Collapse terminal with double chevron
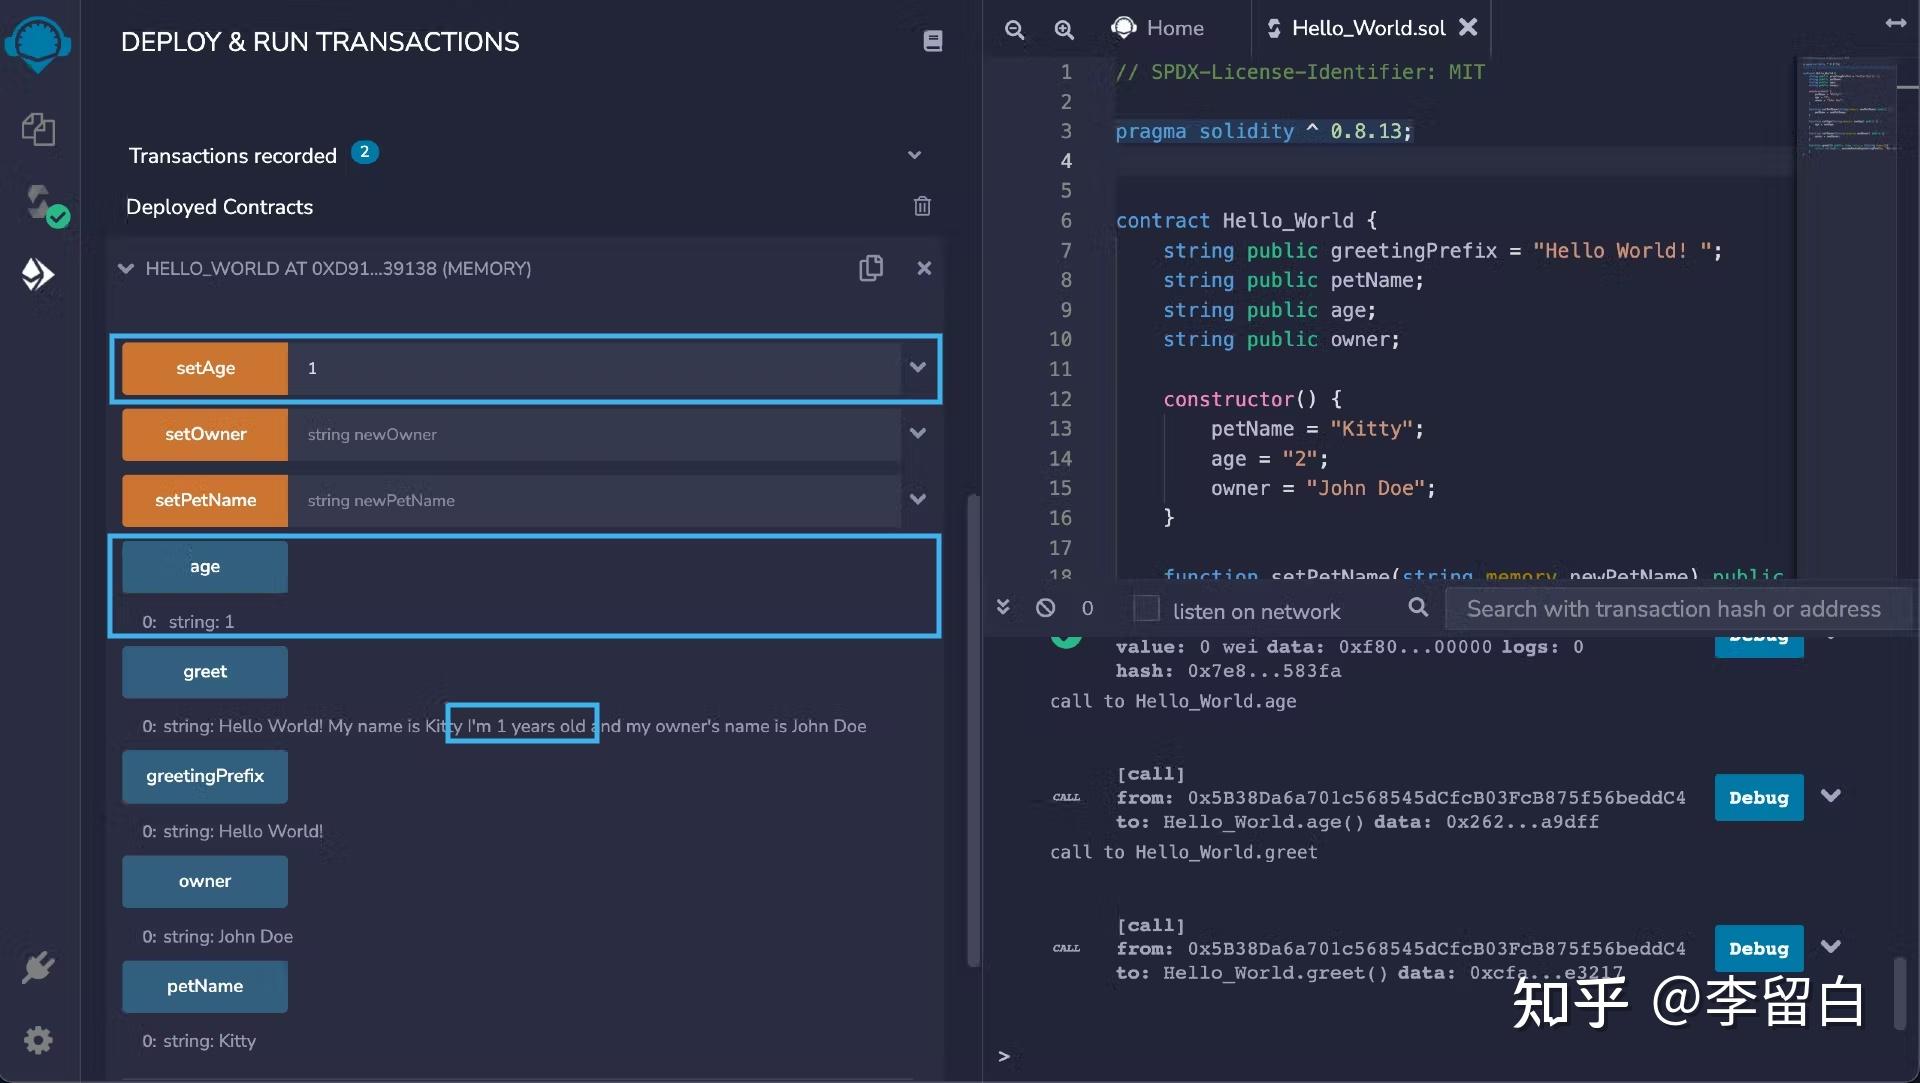 tap(1003, 608)
